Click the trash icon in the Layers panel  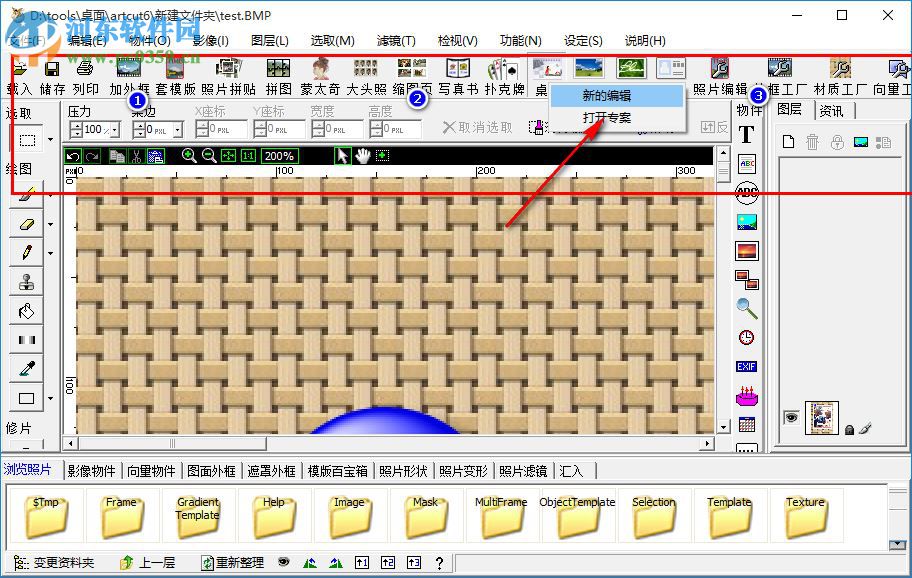coord(812,142)
